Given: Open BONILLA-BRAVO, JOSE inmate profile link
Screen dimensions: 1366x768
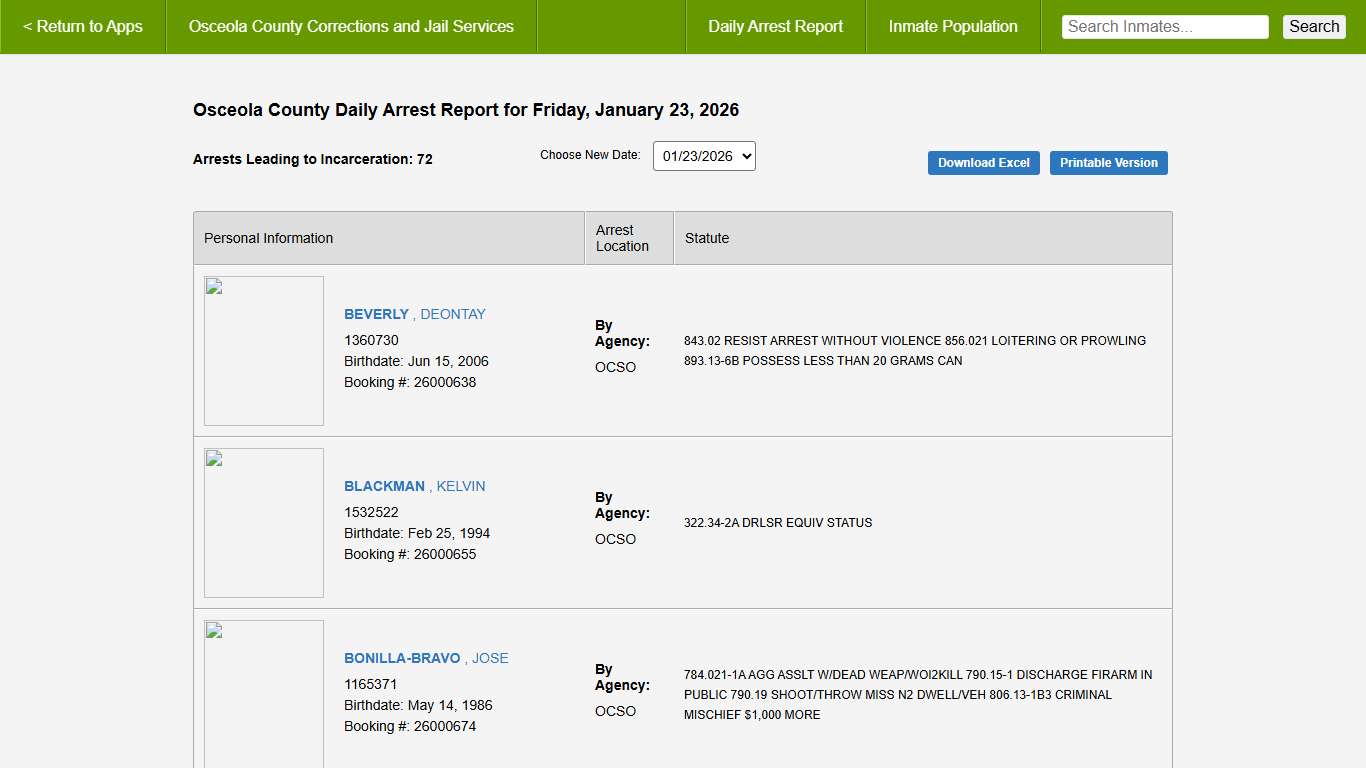Looking at the screenshot, I should click(x=426, y=658).
